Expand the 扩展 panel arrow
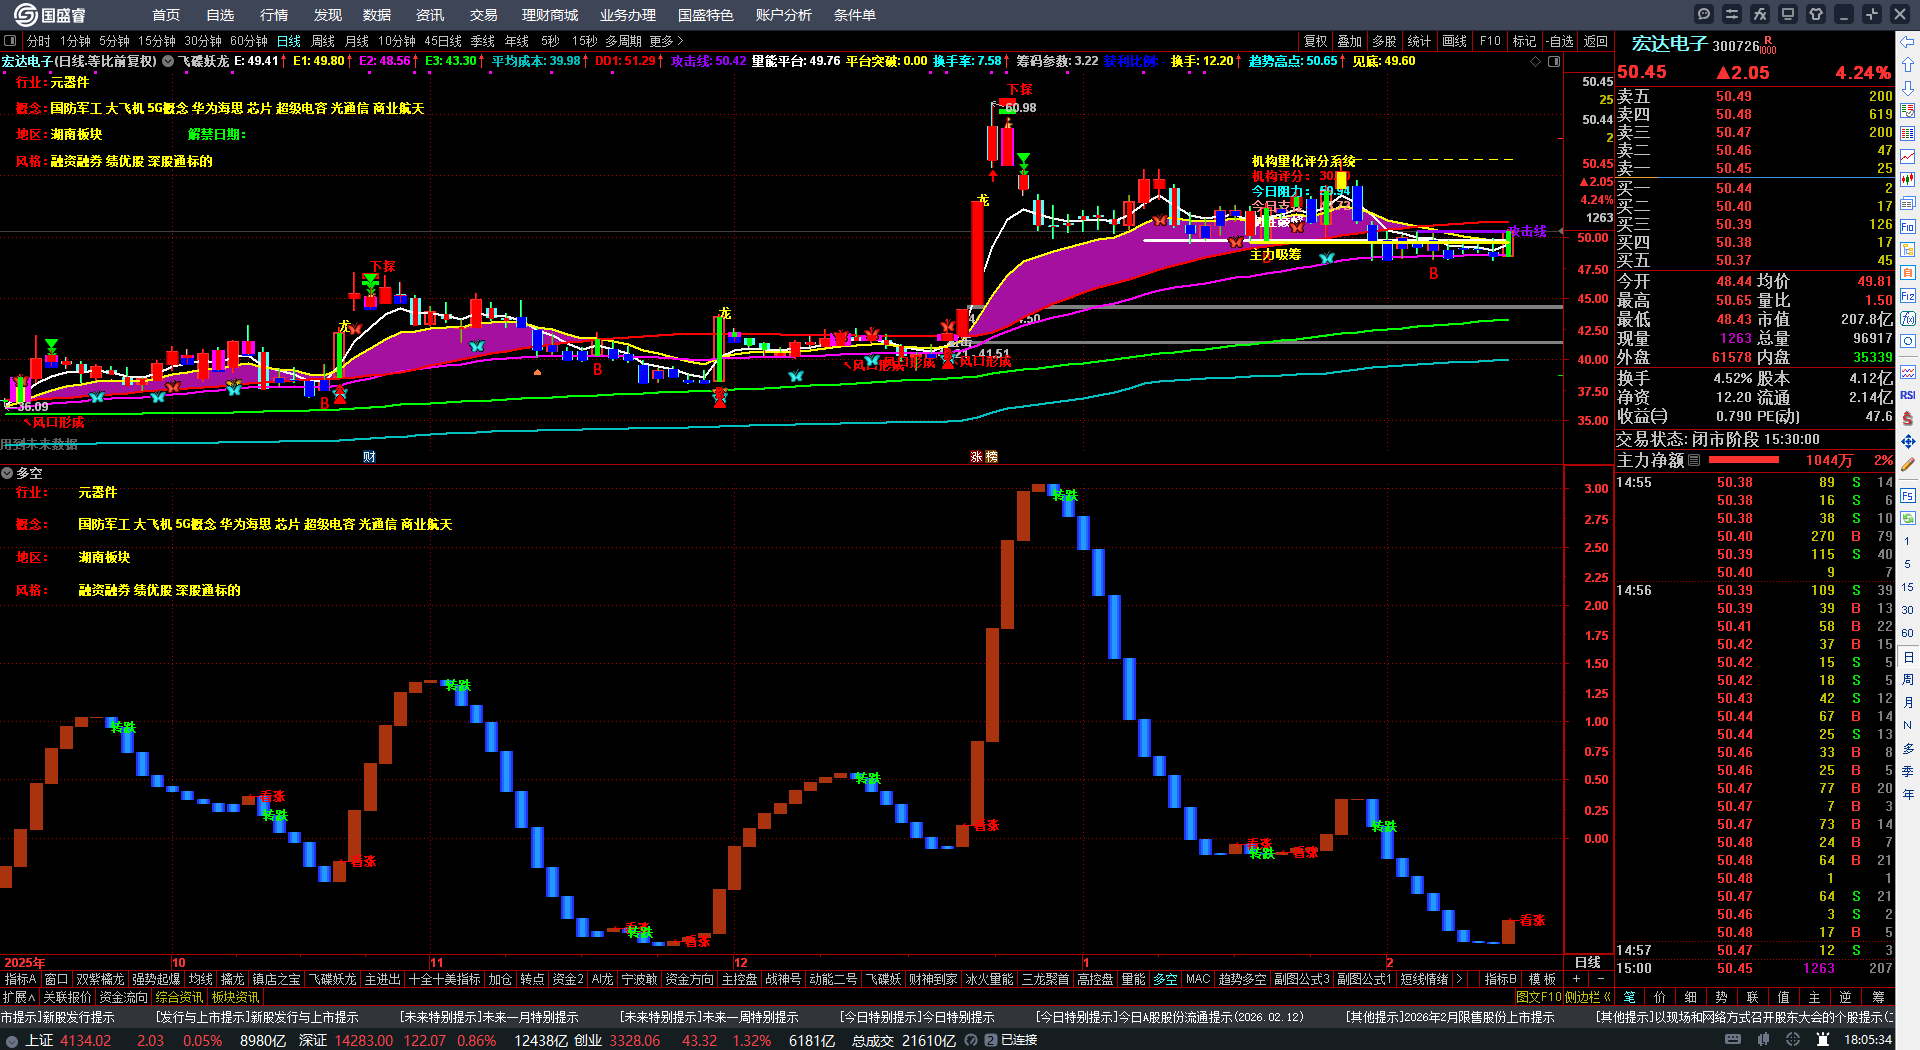 (19, 997)
